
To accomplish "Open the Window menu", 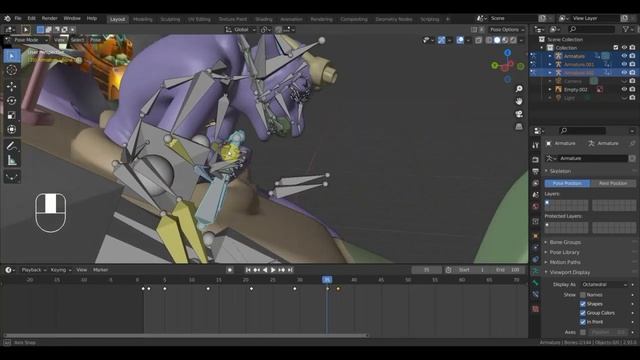I will click(72, 18).
